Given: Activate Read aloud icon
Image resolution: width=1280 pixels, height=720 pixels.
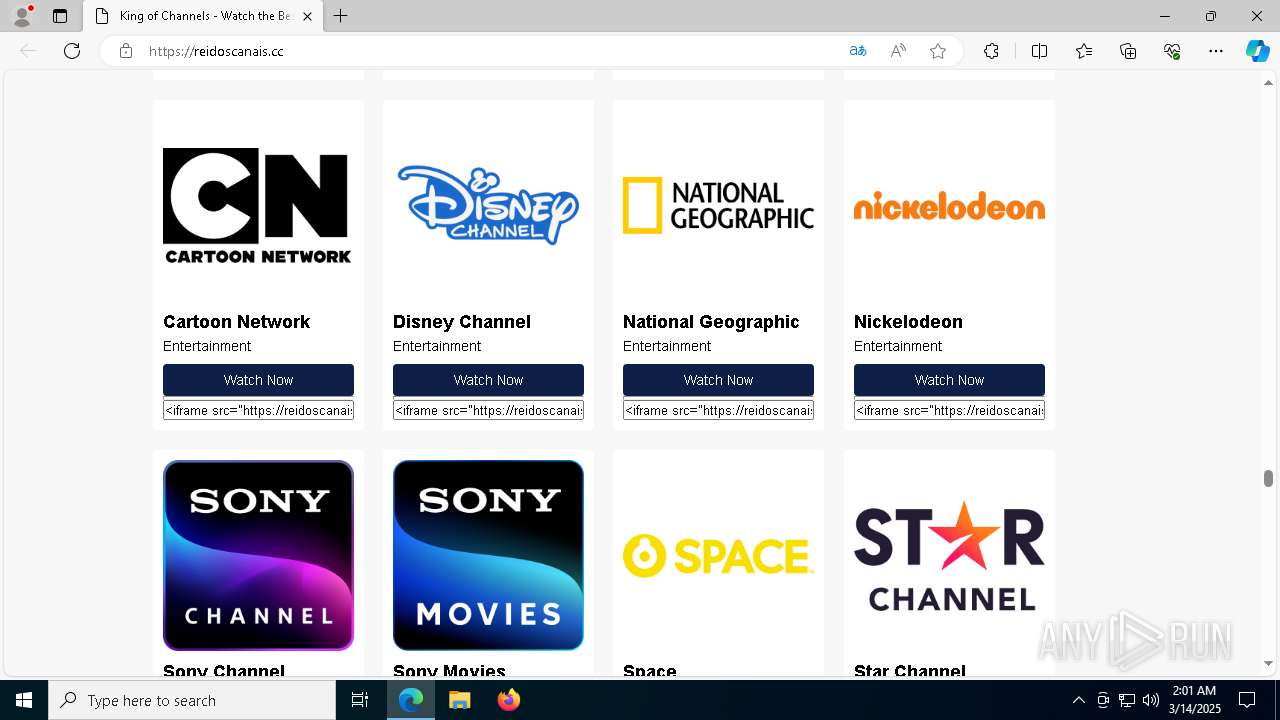Looking at the screenshot, I should (898, 51).
